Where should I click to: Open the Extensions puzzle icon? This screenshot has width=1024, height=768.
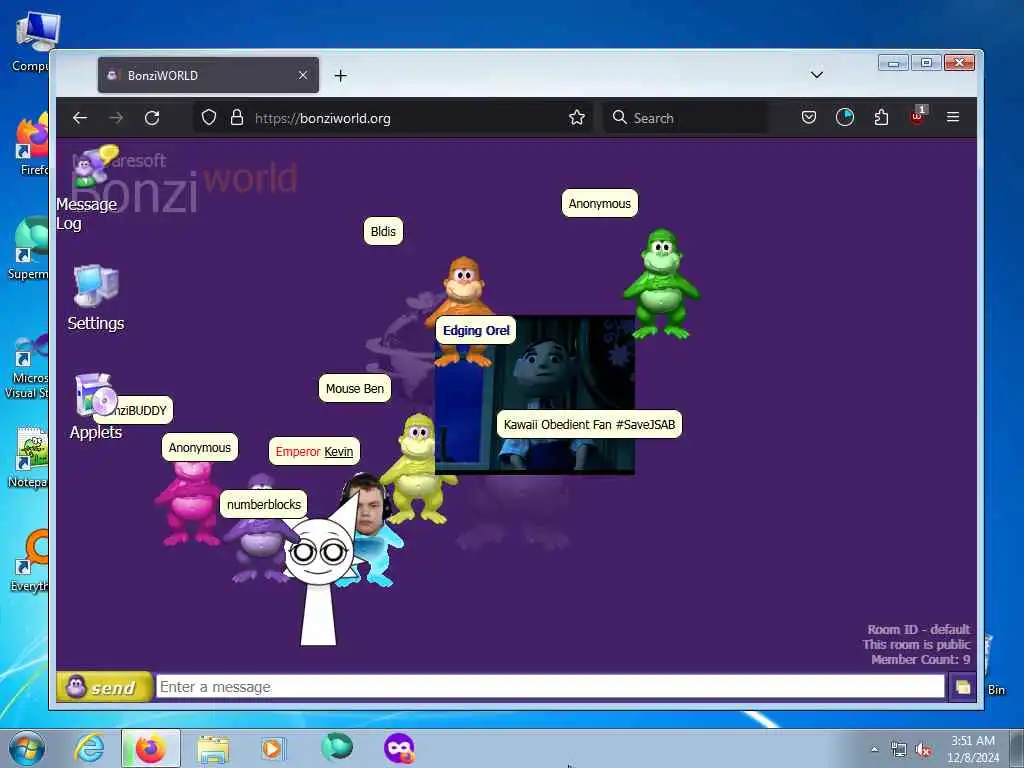[x=882, y=118]
